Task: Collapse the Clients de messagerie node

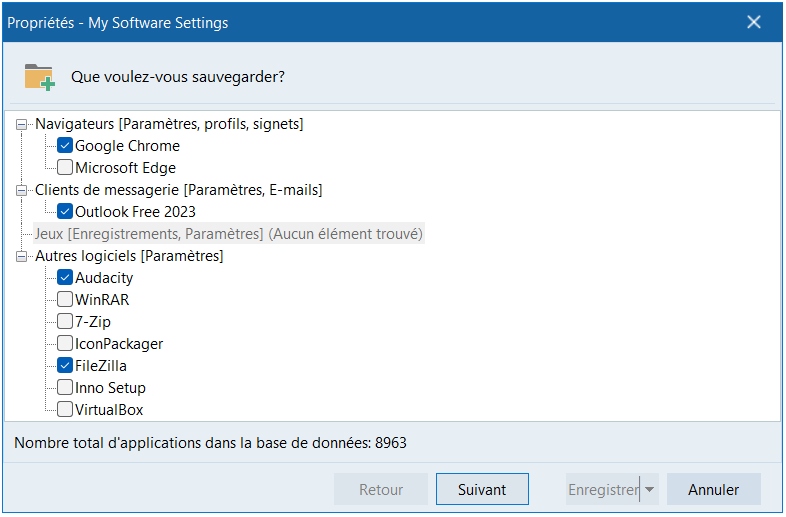Action: click(x=23, y=190)
